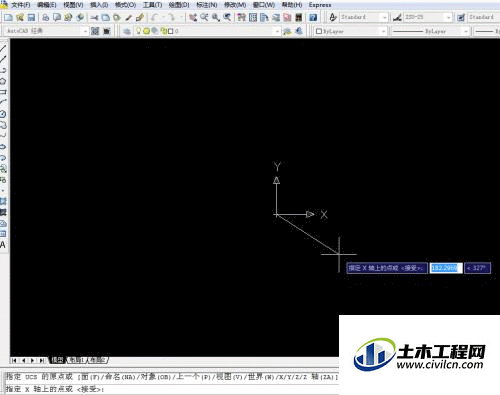Click the Layer Previous icon
This screenshot has height=395, width=500.
(x=299, y=31)
